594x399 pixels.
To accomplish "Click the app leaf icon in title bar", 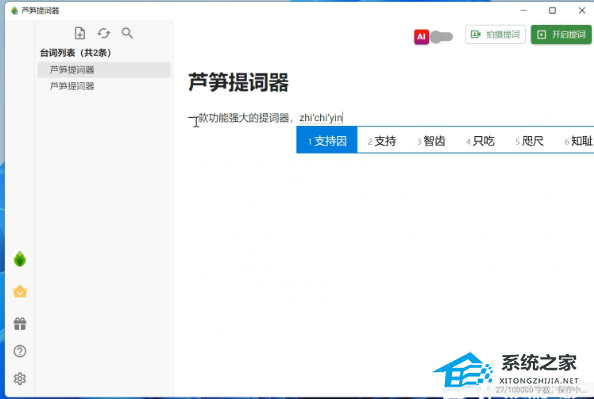I will [x=14, y=11].
